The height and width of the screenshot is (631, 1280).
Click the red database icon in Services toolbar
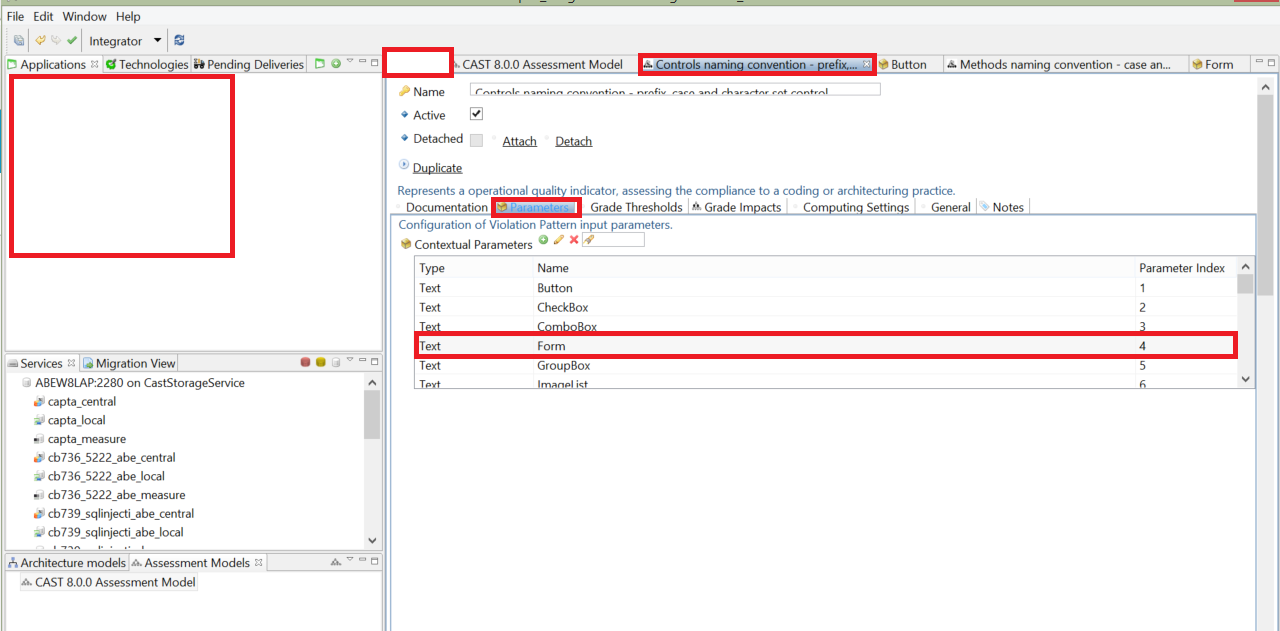point(306,363)
